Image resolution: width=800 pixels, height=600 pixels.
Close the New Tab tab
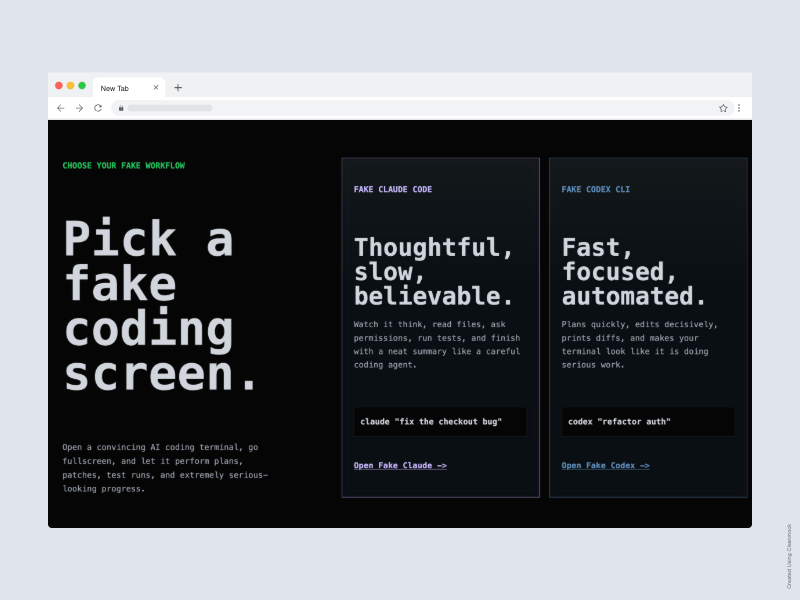[156, 88]
